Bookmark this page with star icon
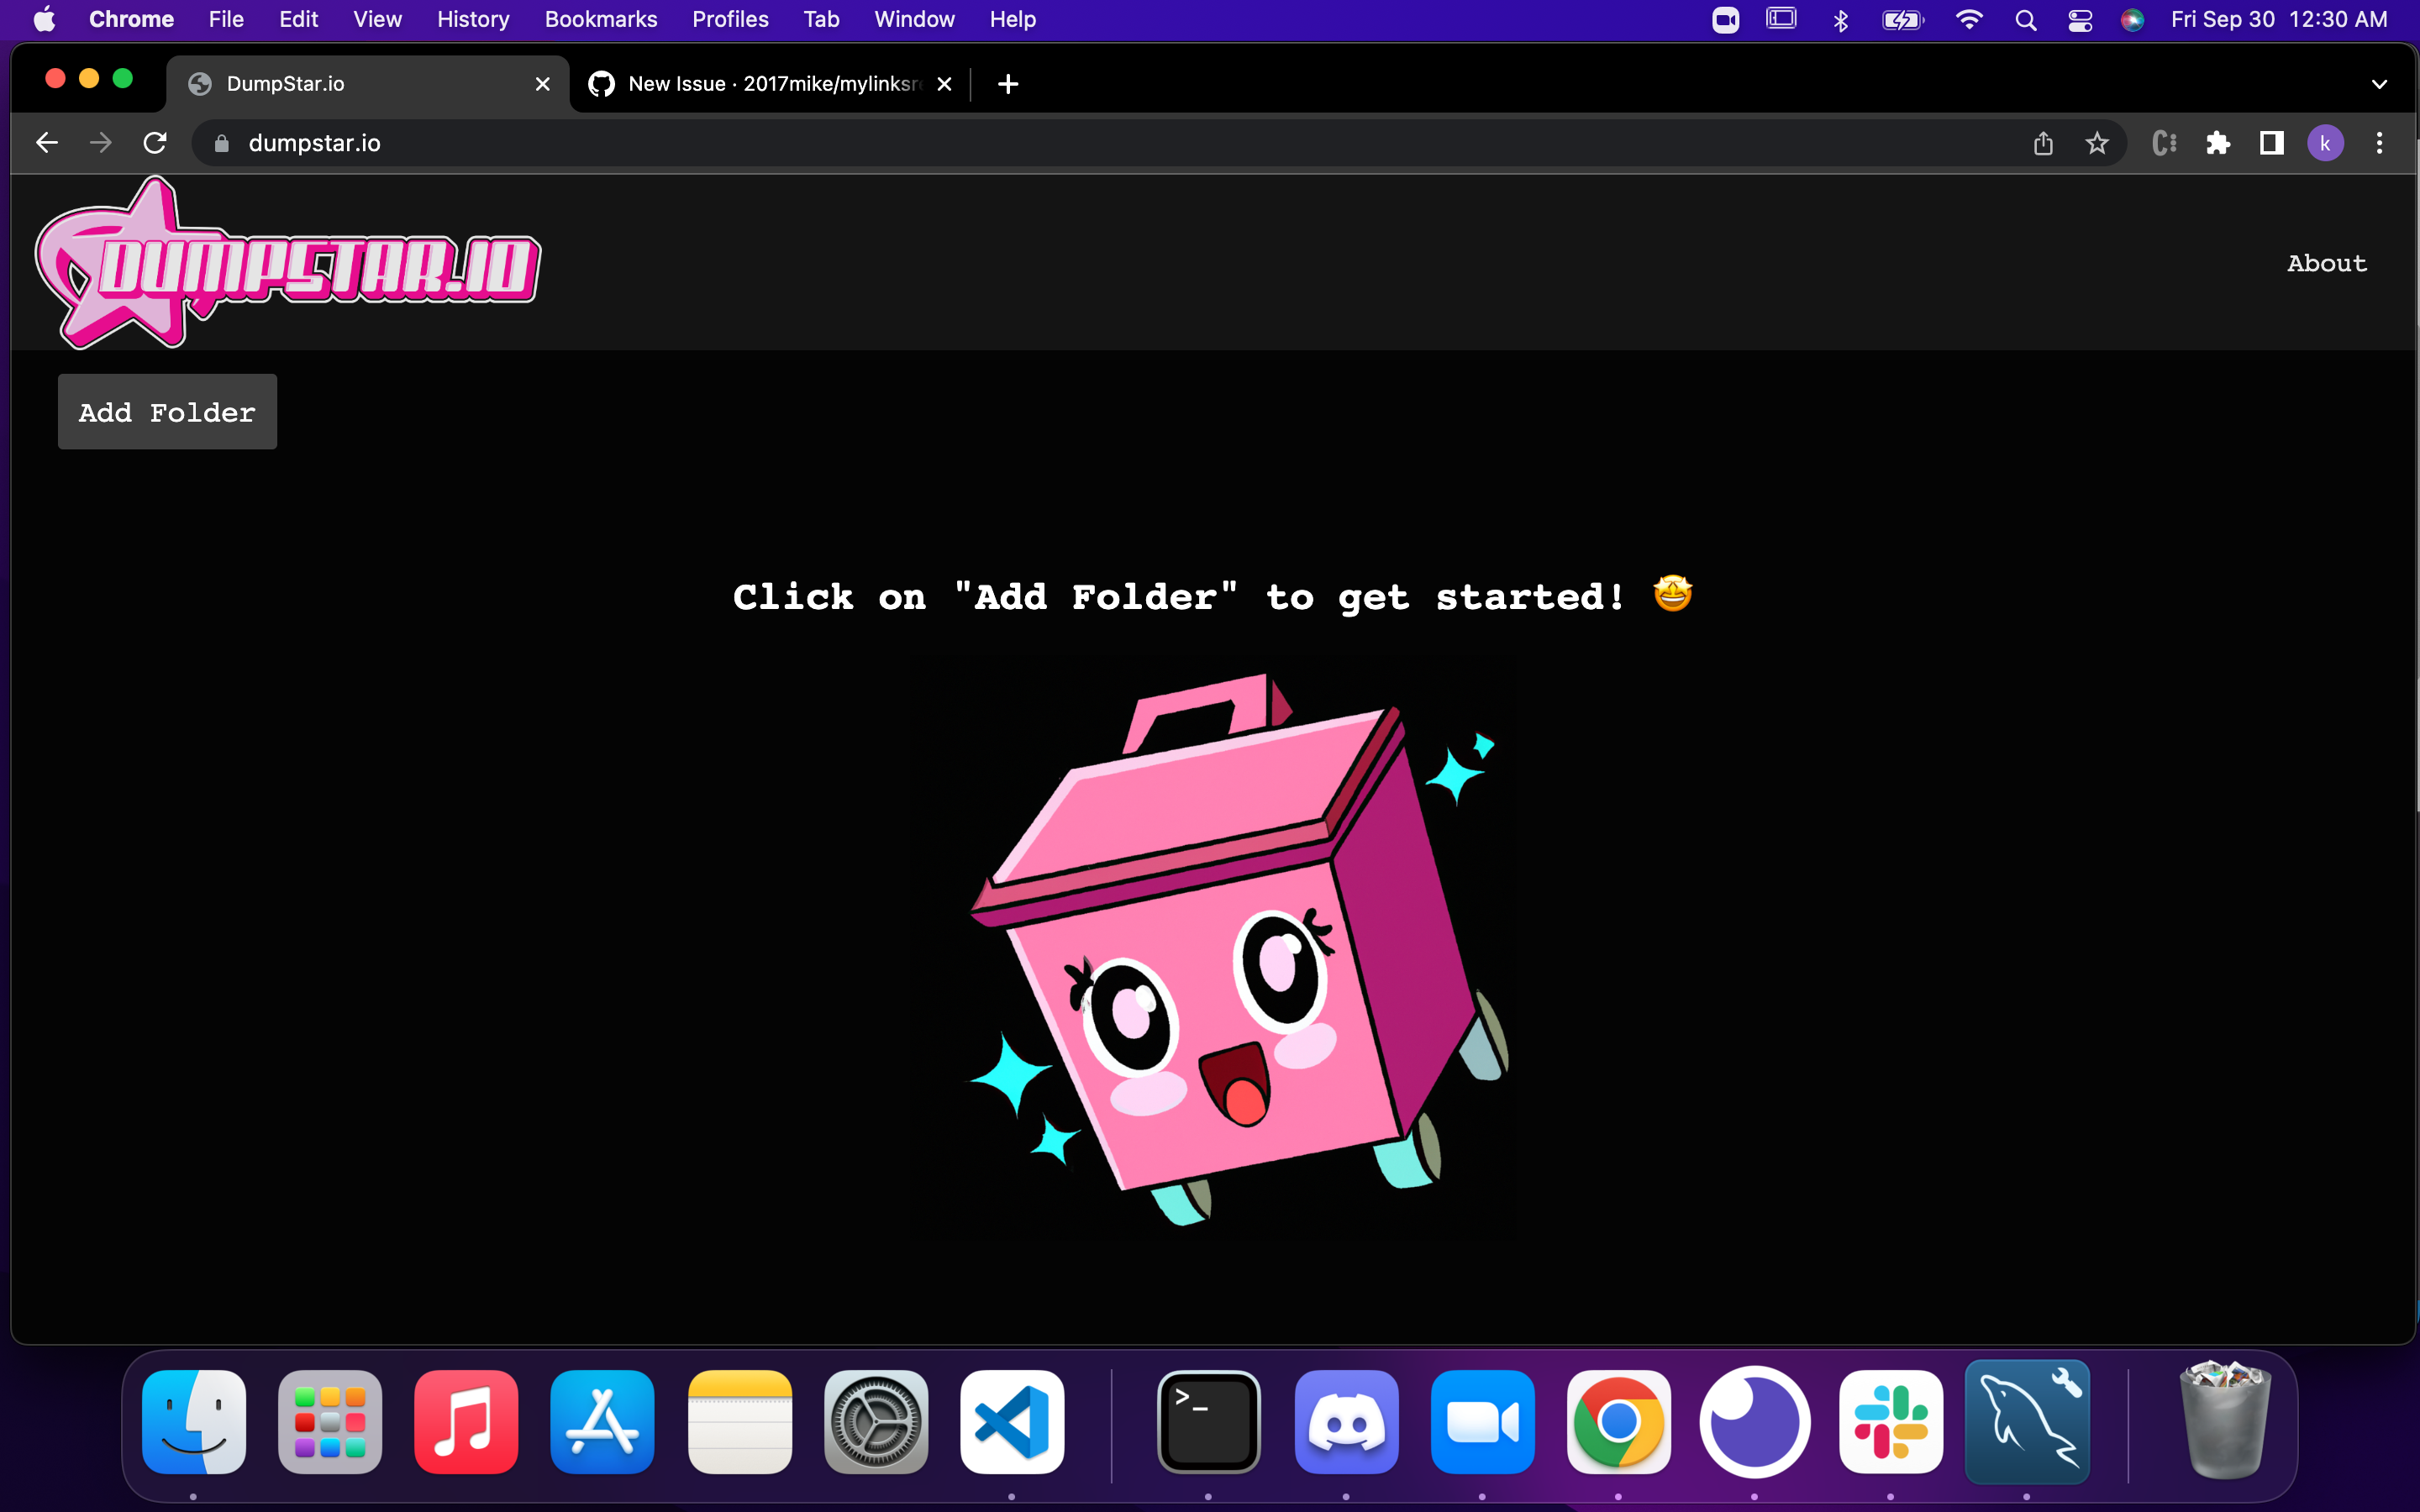The image size is (2420, 1512). pos(2097,143)
